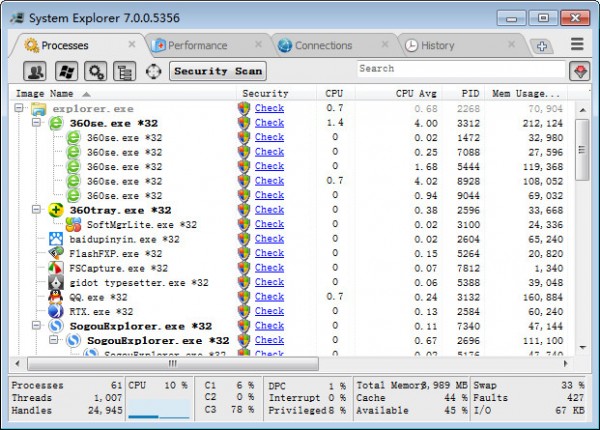The image size is (600, 430).
Task: Sort by Image Name column header
Action: [x=122, y=93]
